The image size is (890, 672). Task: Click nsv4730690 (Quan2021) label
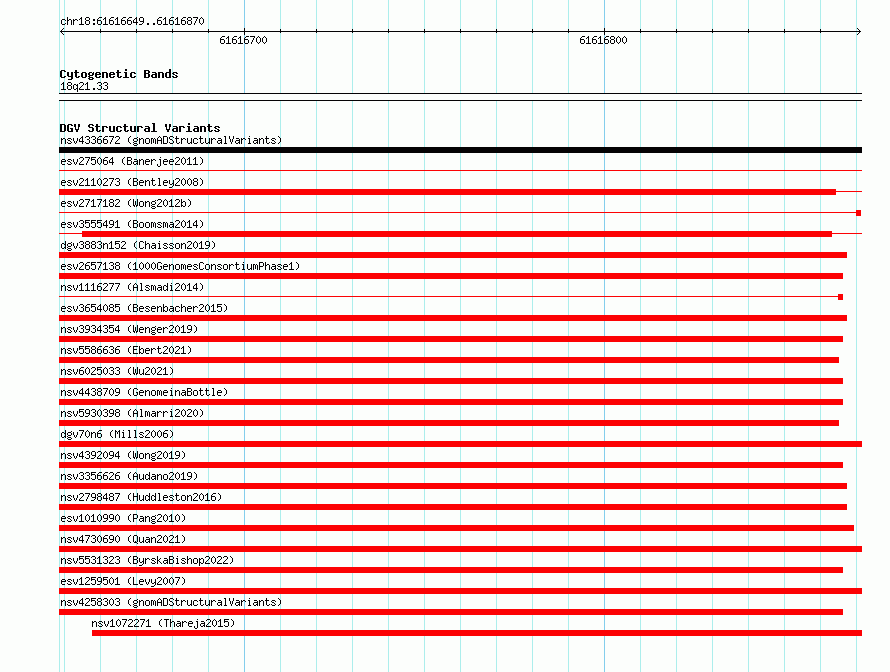(123, 539)
